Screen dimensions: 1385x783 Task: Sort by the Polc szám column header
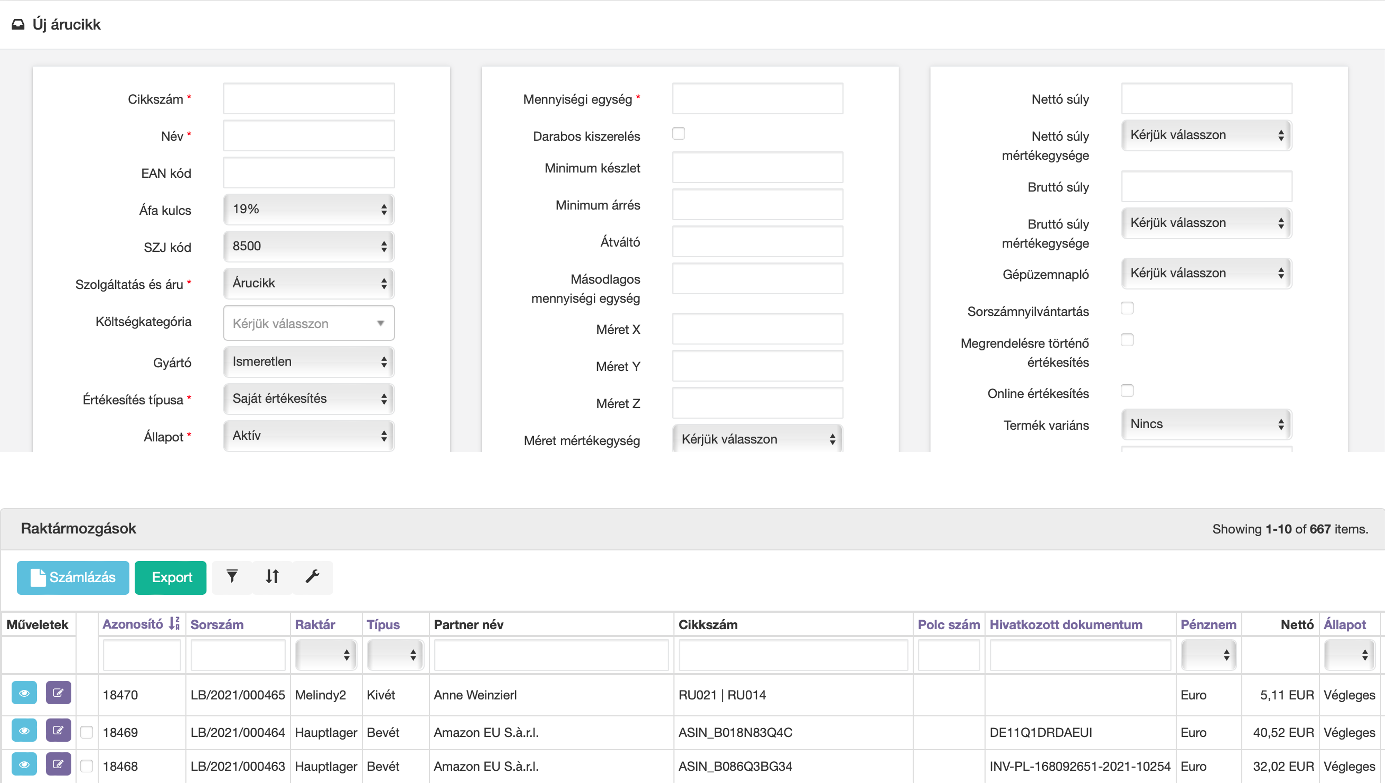949,624
